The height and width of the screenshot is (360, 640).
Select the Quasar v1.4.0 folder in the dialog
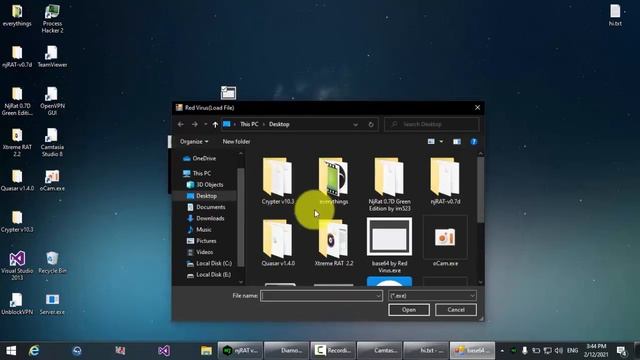coord(278,242)
